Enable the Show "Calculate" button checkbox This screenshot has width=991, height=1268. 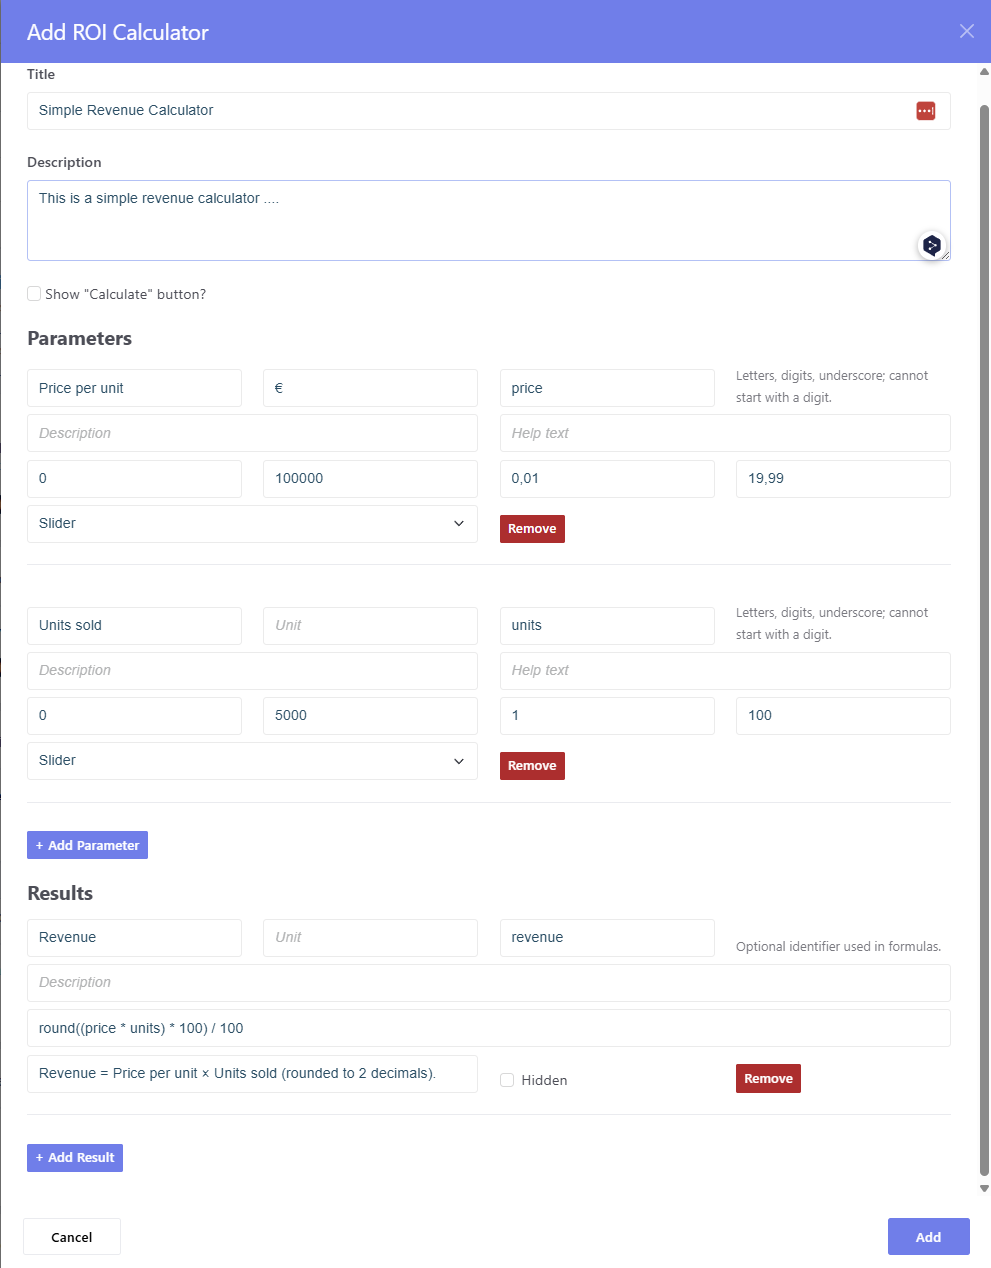pos(34,294)
